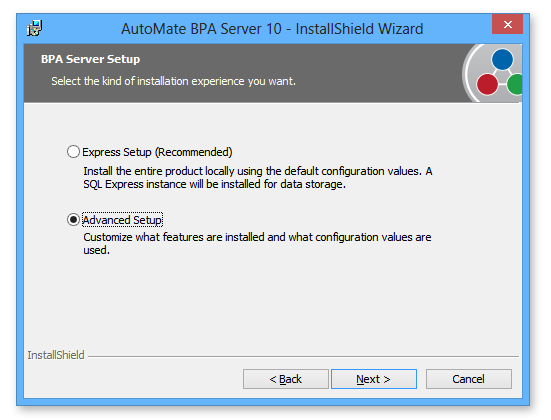
Task: Go back with the '< Back' button
Action: pos(286,379)
